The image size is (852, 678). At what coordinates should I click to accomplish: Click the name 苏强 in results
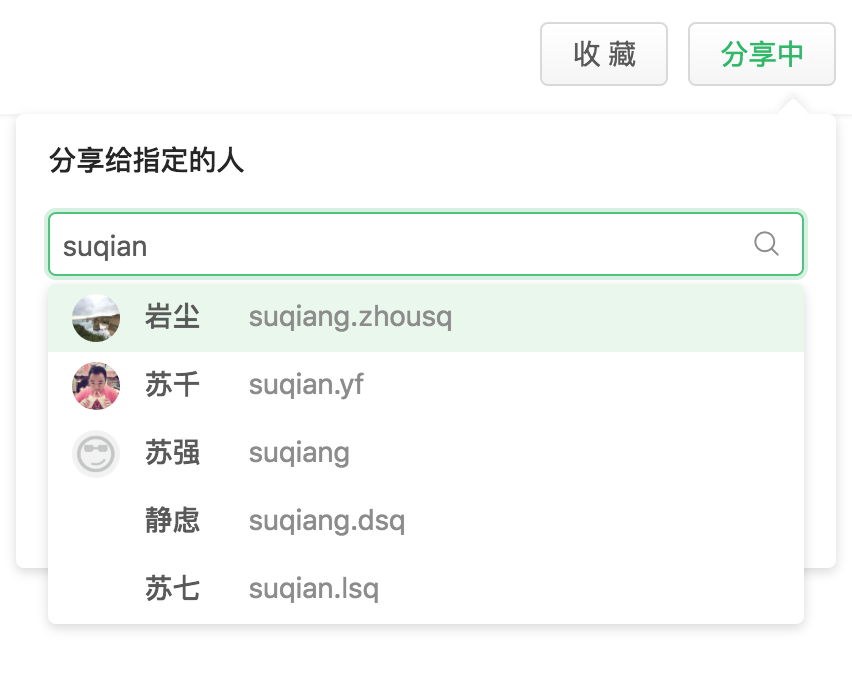pyautogui.click(x=173, y=453)
